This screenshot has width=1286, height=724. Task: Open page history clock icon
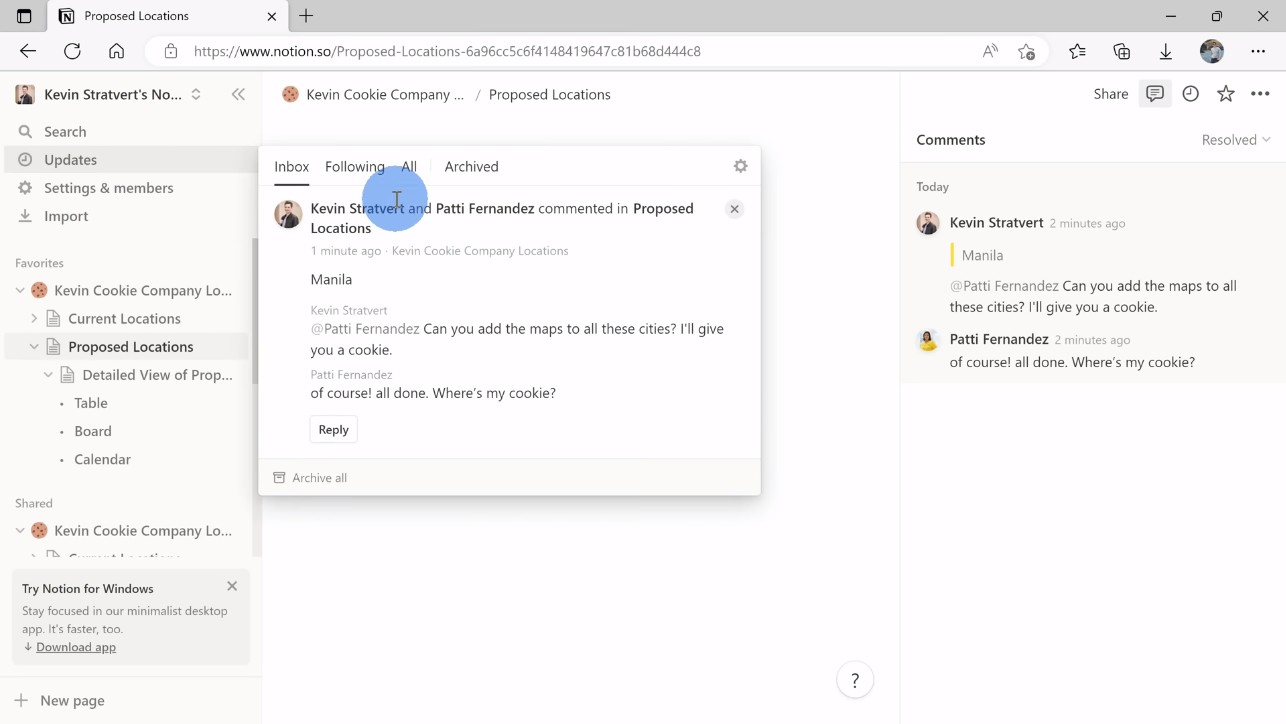tap(1190, 94)
